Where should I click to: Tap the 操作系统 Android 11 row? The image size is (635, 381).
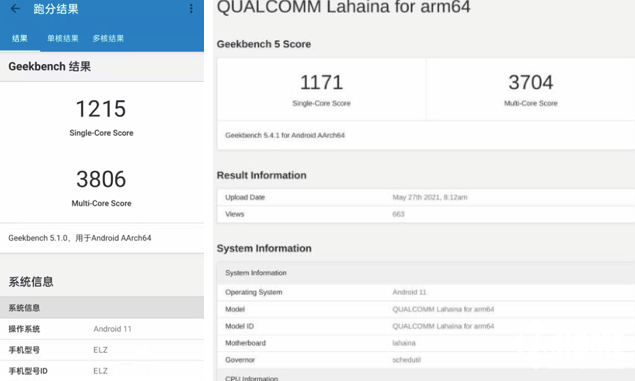102,329
